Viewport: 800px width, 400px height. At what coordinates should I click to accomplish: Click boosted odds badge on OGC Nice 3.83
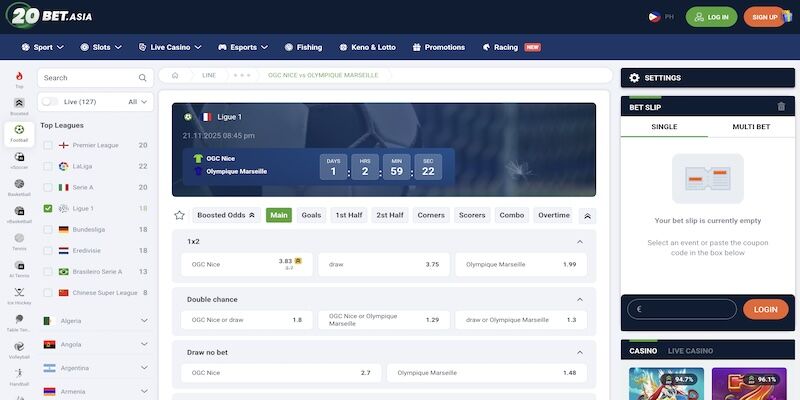click(x=298, y=261)
